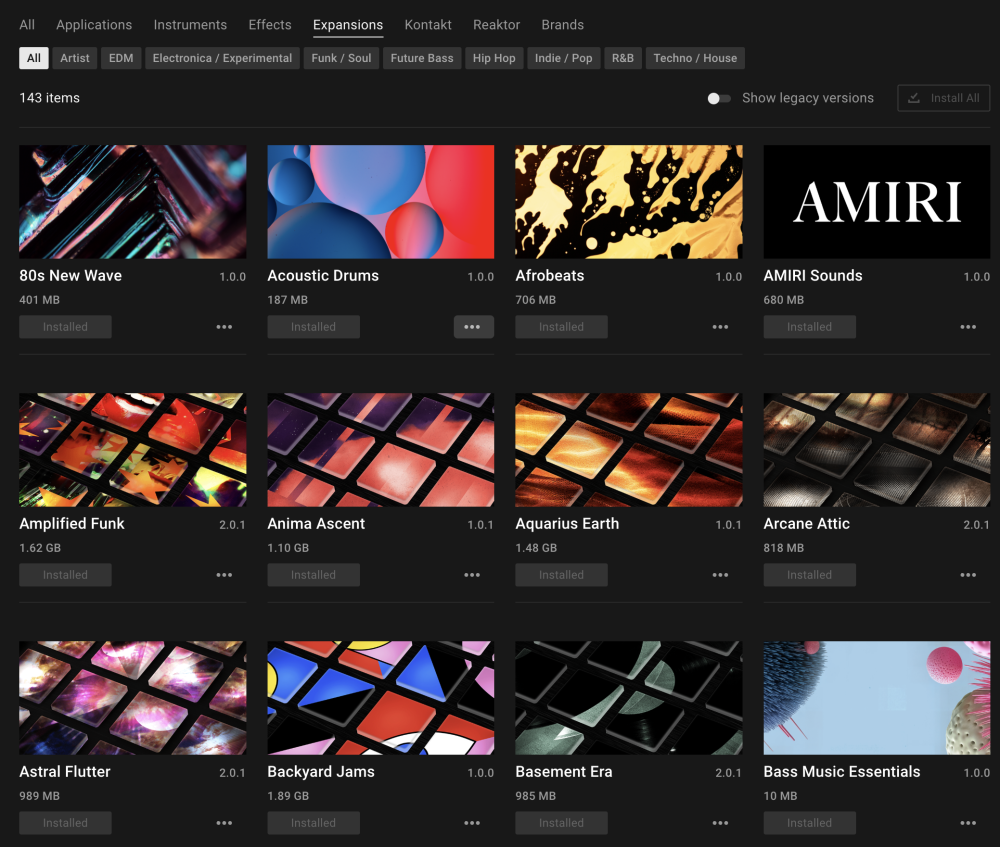Filter by Electronica / Experimental genre
Image resolution: width=1000 pixels, height=847 pixels.
pyautogui.click(x=222, y=58)
